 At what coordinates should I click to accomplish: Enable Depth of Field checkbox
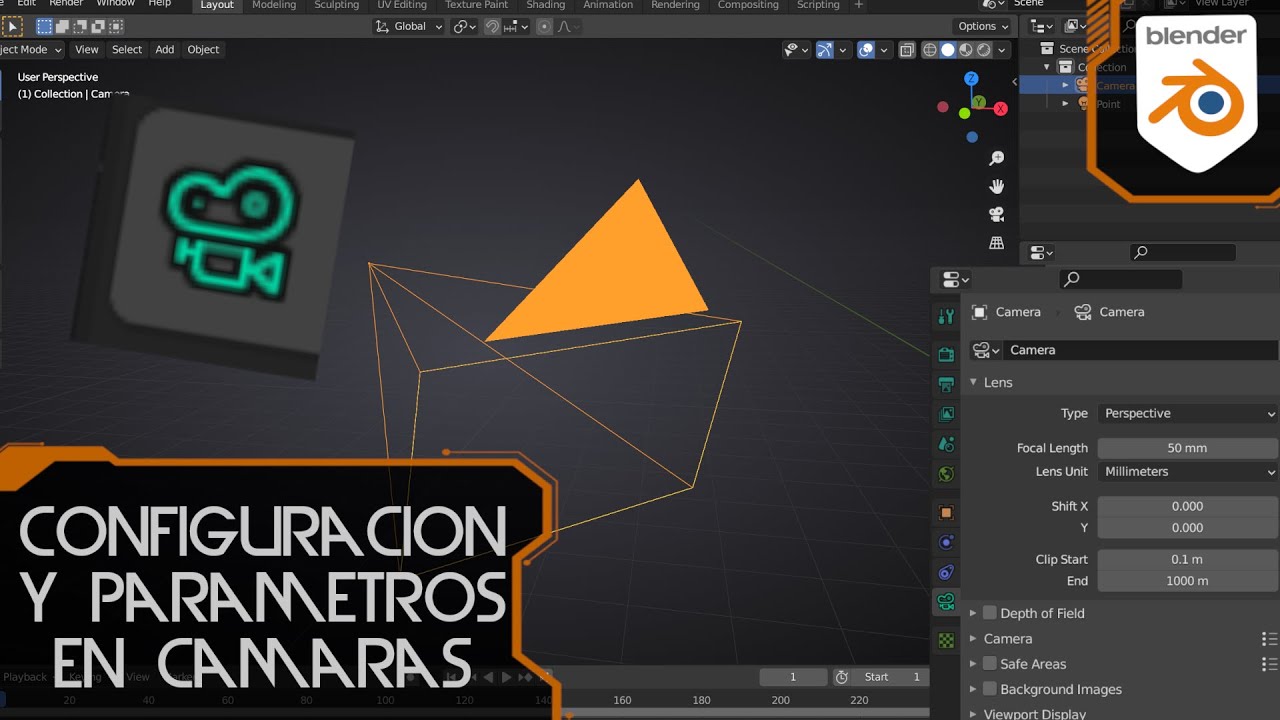(x=990, y=613)
